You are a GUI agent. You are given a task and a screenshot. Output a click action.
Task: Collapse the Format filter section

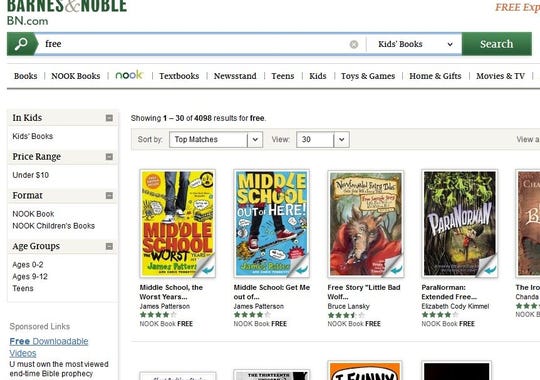coord(109,196)
